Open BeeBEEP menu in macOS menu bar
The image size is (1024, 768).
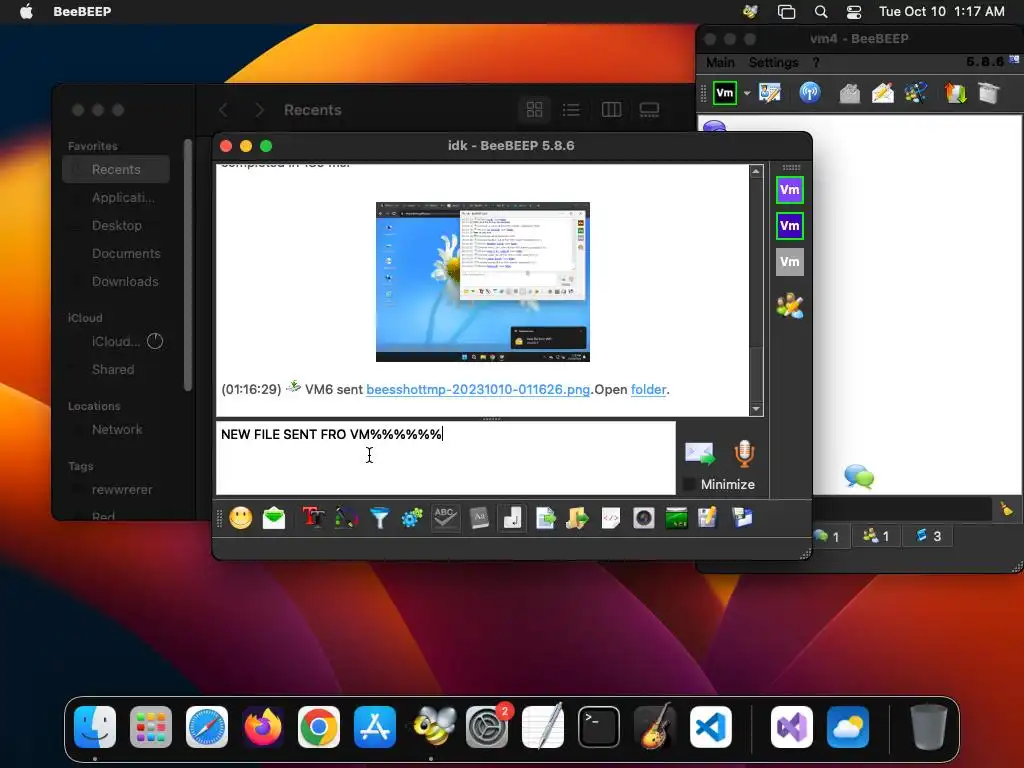(82, 11)
